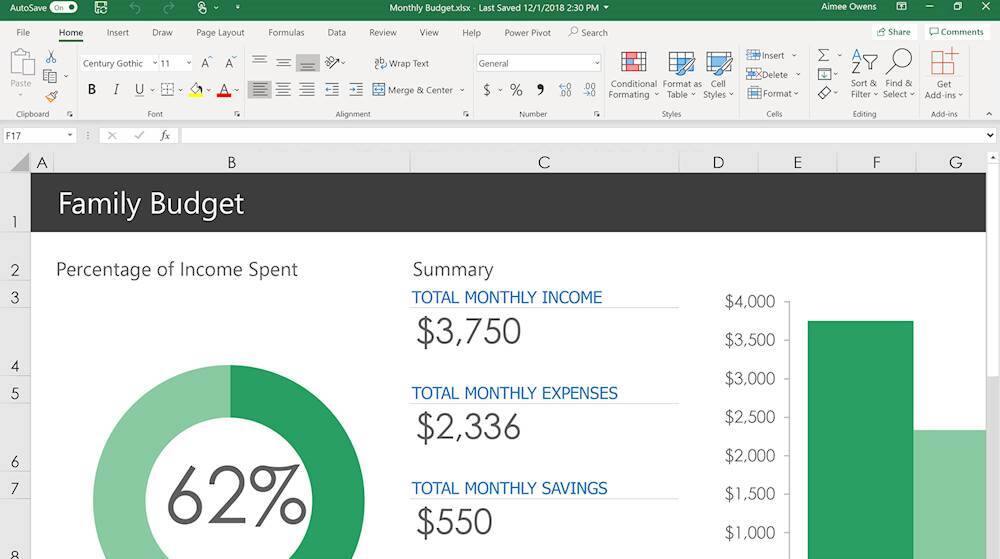Viewport: 1000px width, 559px height.
Task: Click the Cut scissors icon
Action: 51,57
